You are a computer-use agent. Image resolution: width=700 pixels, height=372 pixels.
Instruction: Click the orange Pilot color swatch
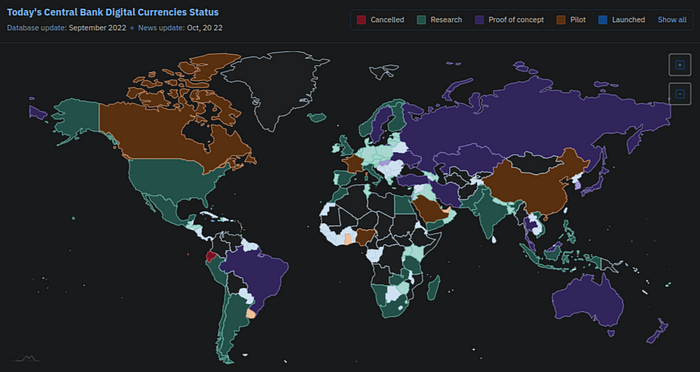point(561,20)
